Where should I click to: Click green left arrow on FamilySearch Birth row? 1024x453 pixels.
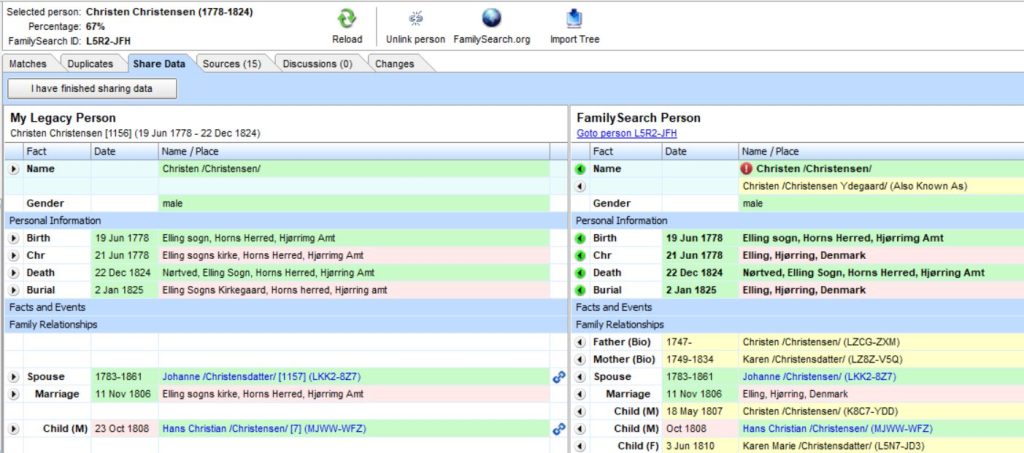pos(580,238)
